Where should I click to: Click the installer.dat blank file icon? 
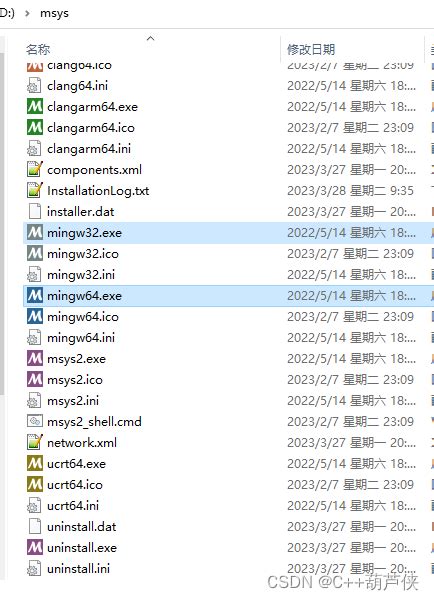coord(34,211)
